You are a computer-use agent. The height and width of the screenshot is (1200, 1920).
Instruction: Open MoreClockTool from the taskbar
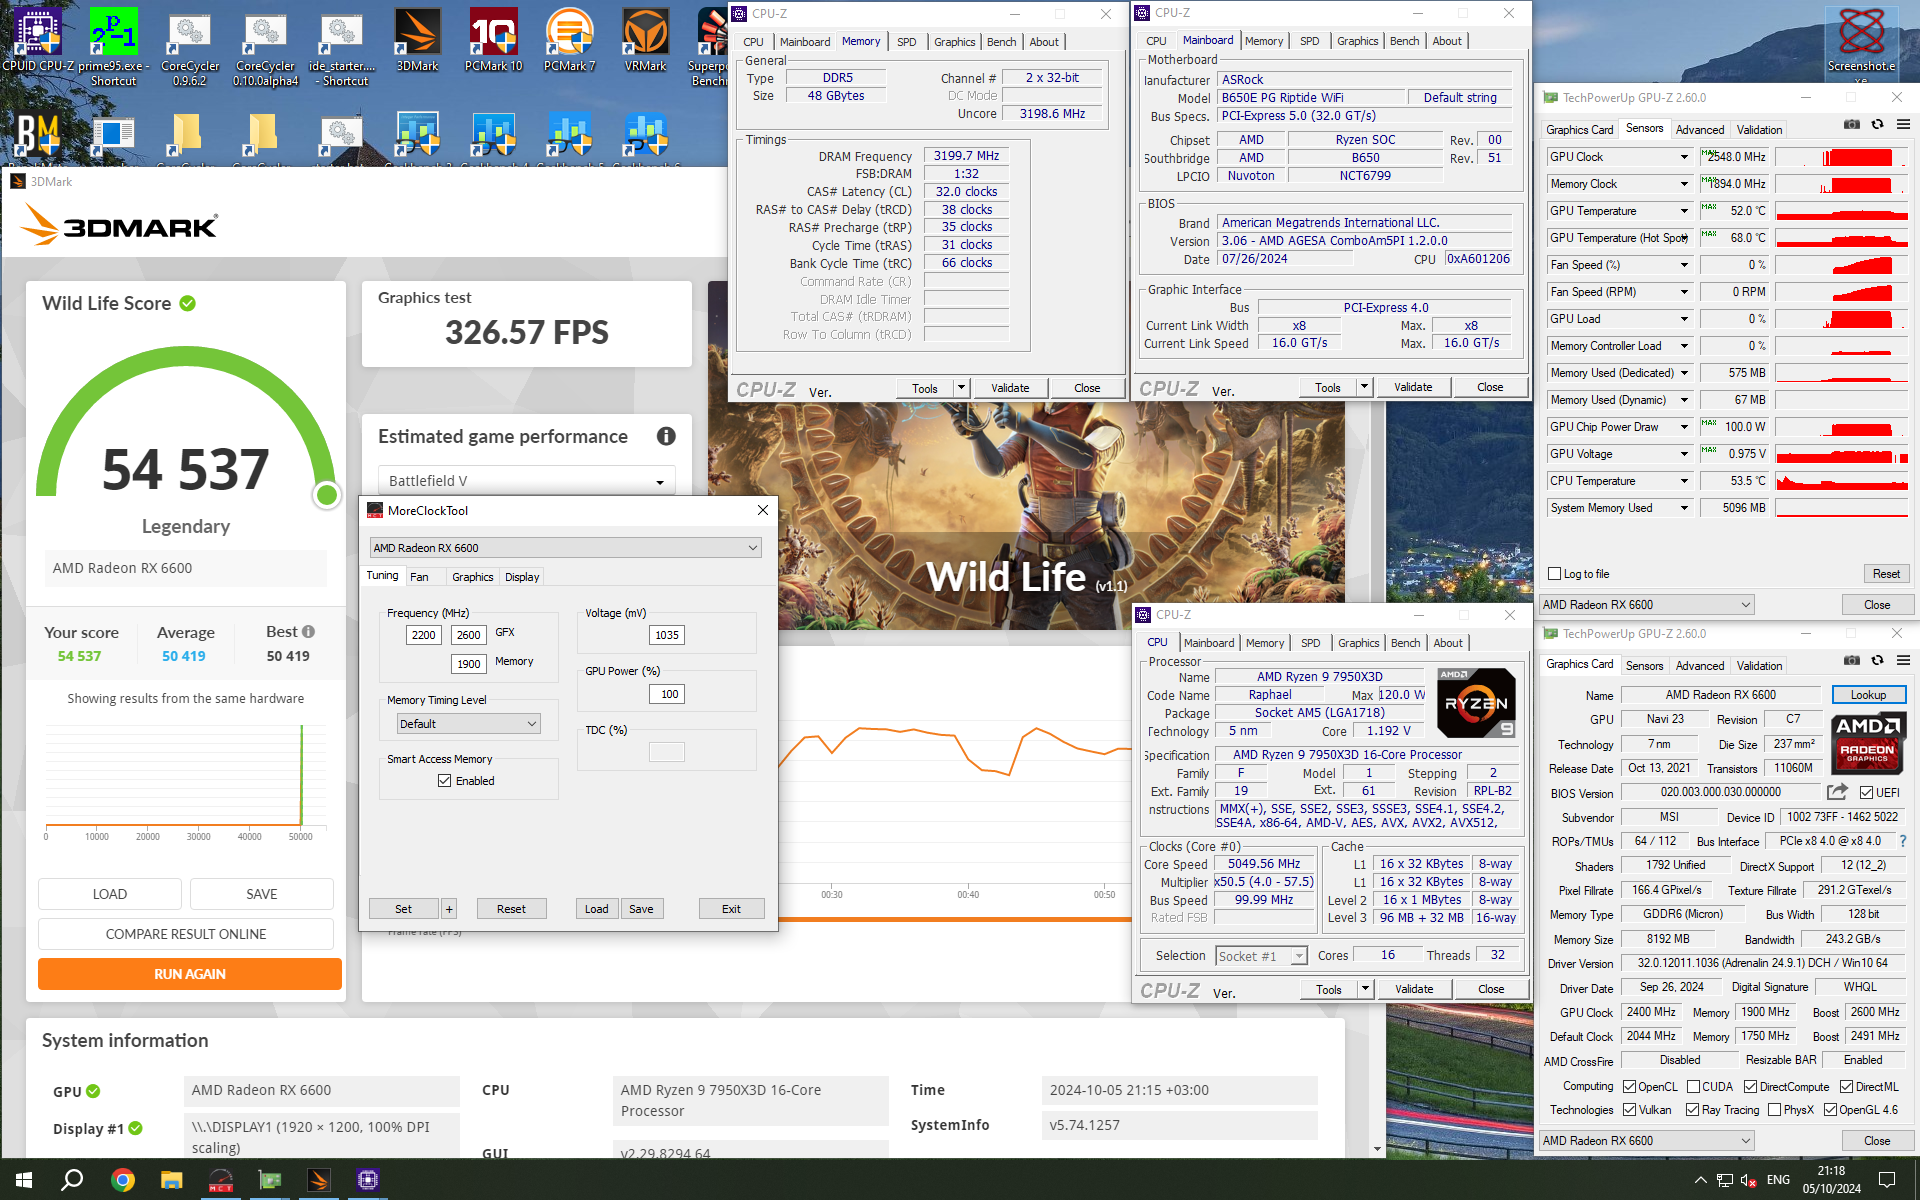click(221, 1180)
